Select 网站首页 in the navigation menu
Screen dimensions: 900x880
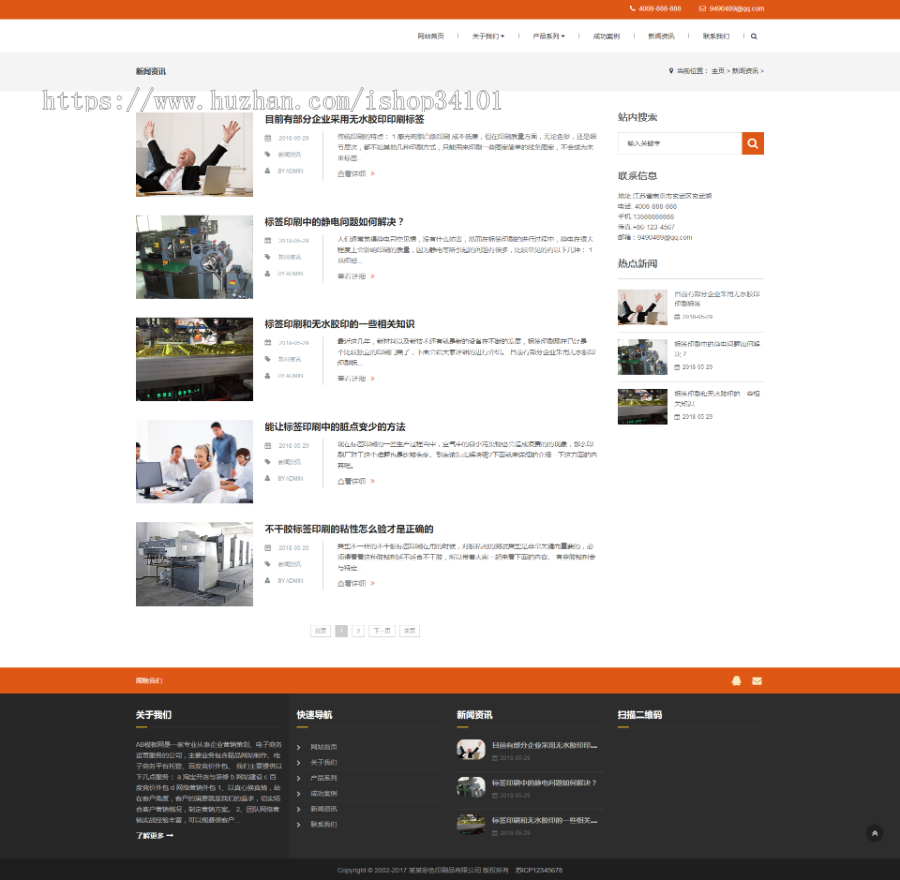click(430, 36)
